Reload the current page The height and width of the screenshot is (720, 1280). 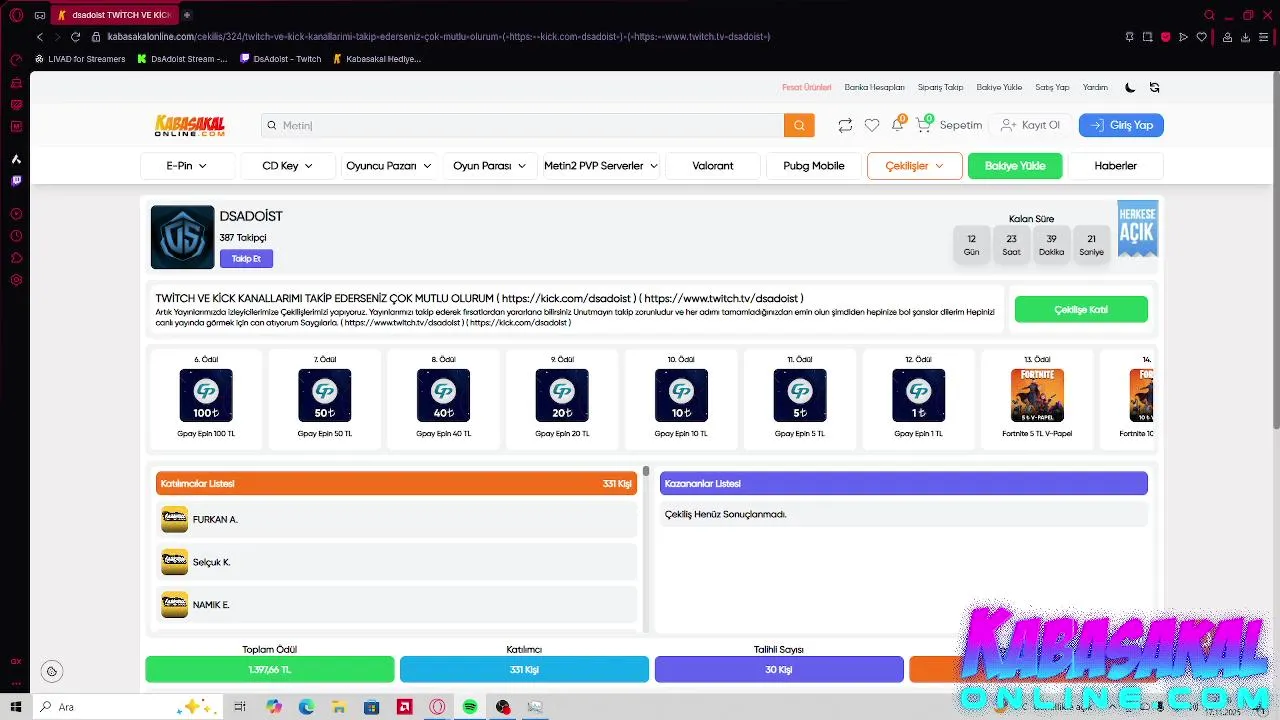coord(75,37)
